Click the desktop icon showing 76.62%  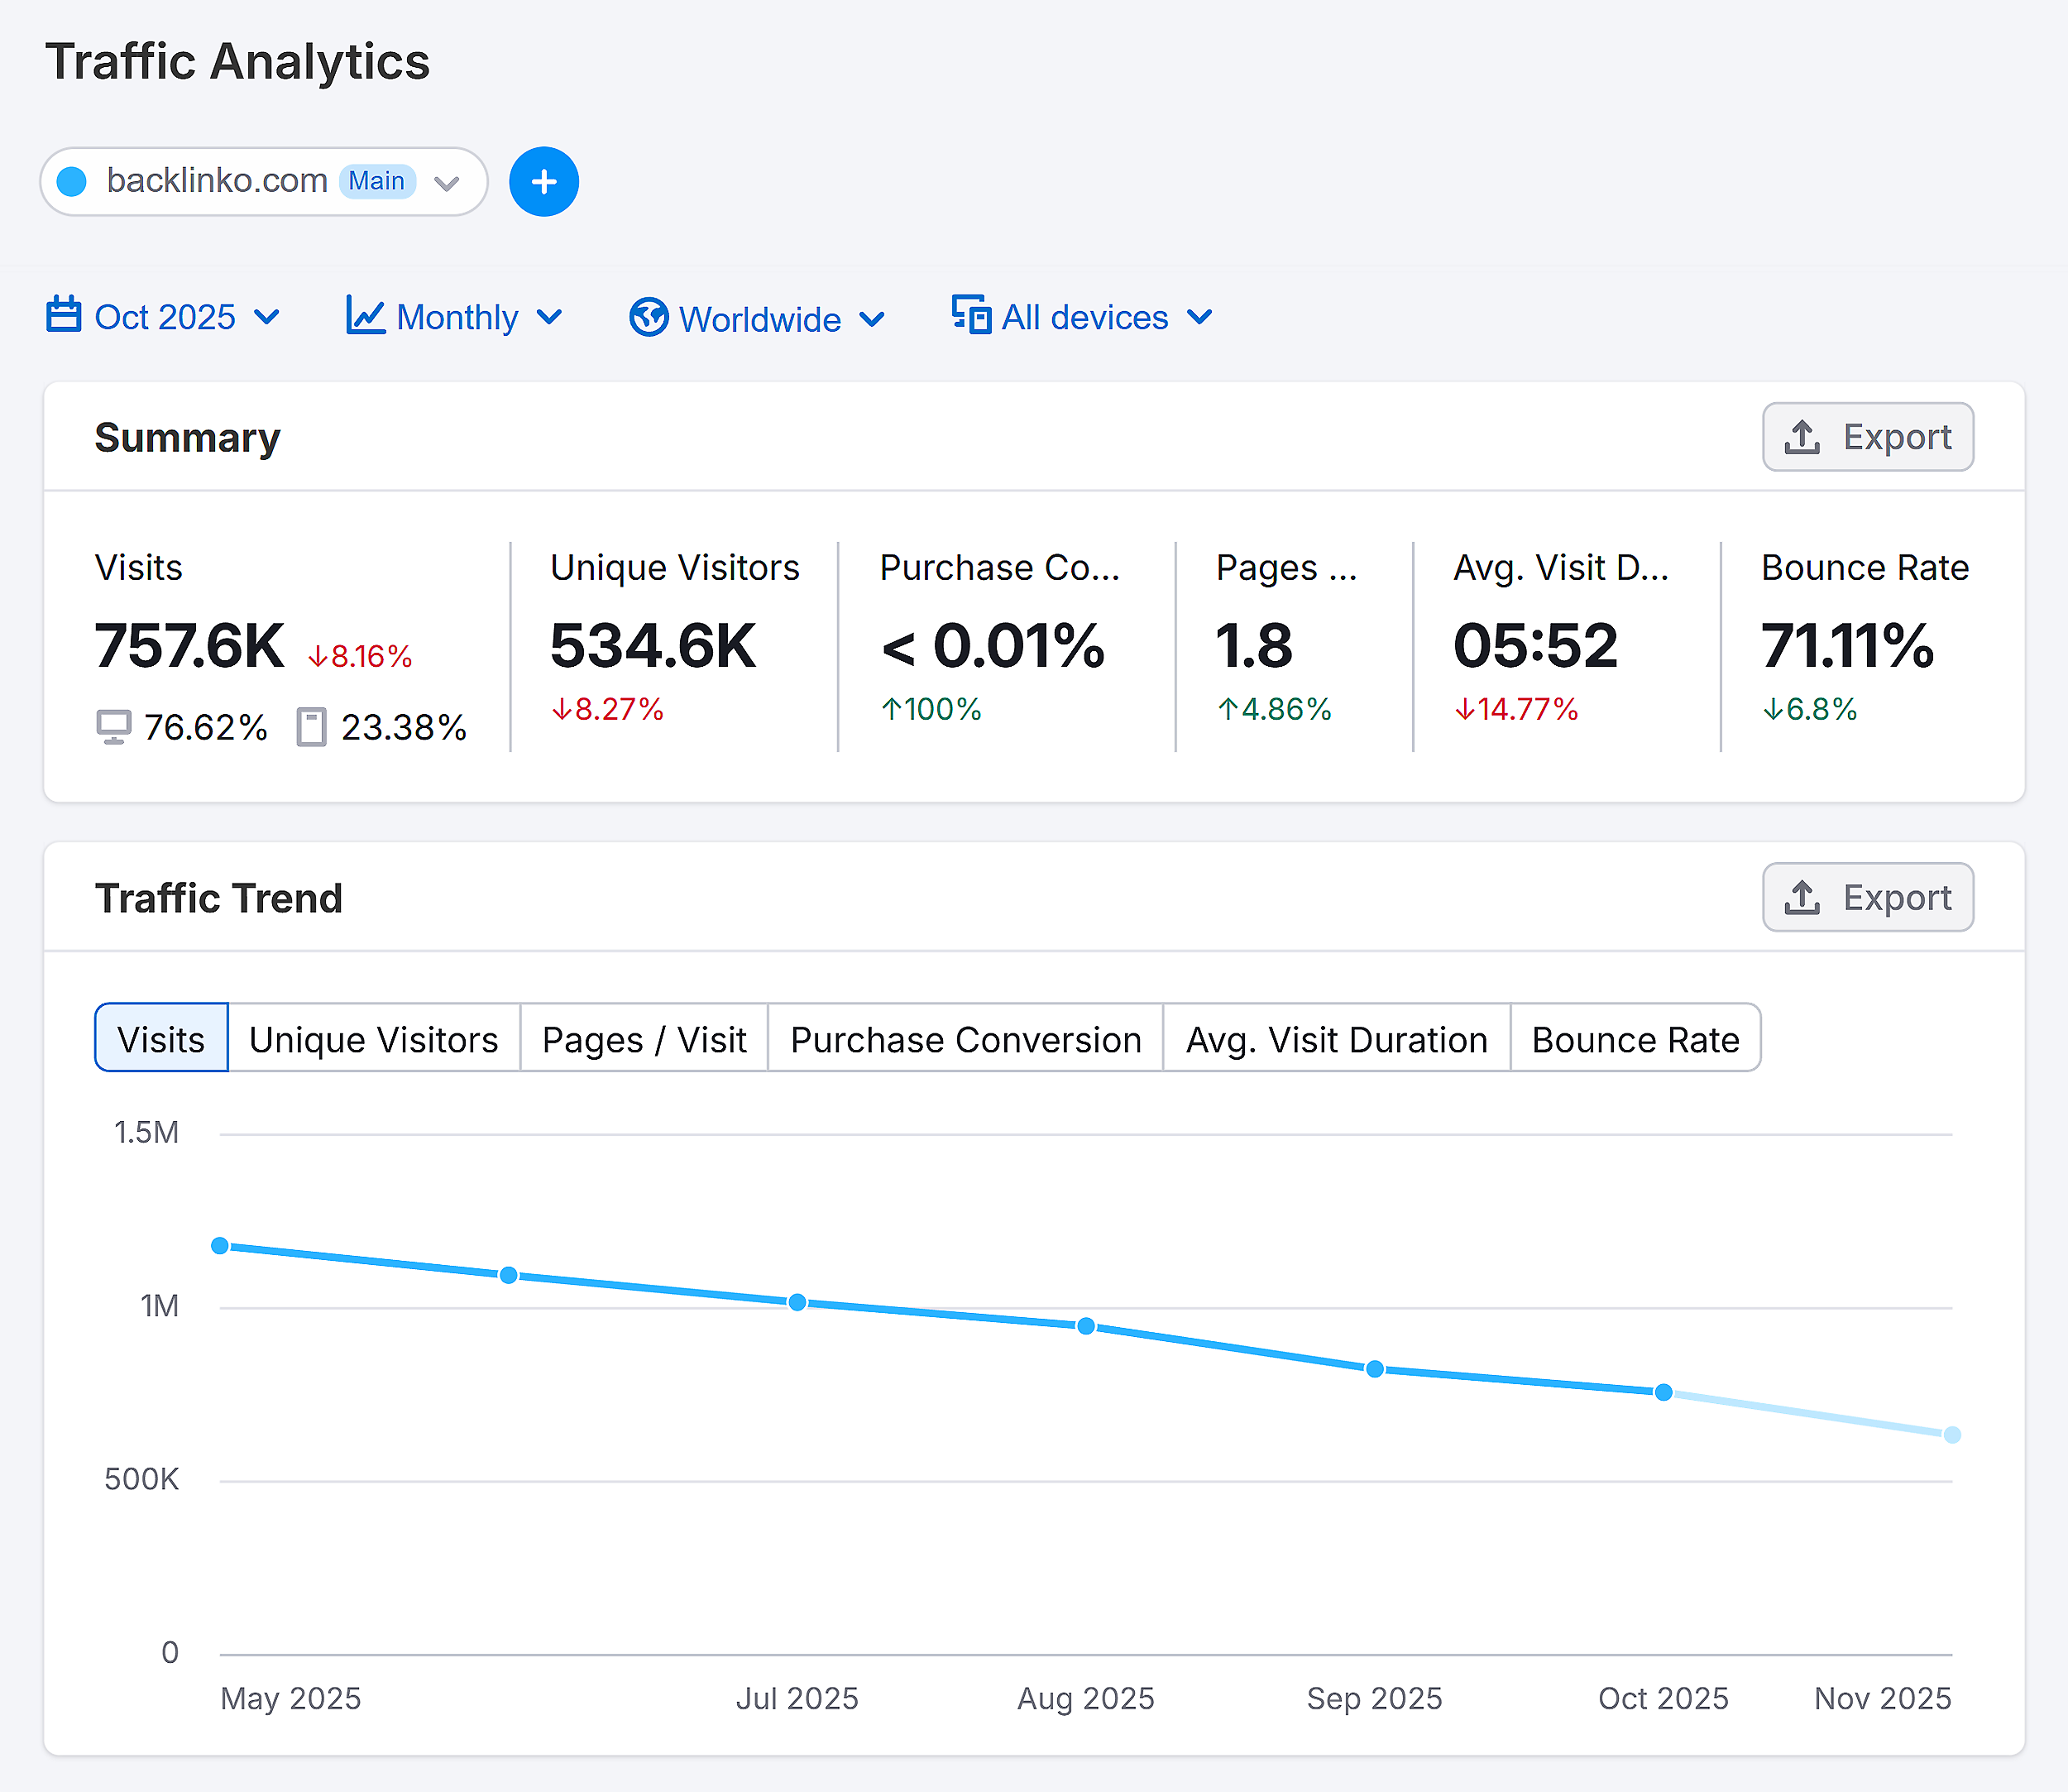[x=113, y=727]
